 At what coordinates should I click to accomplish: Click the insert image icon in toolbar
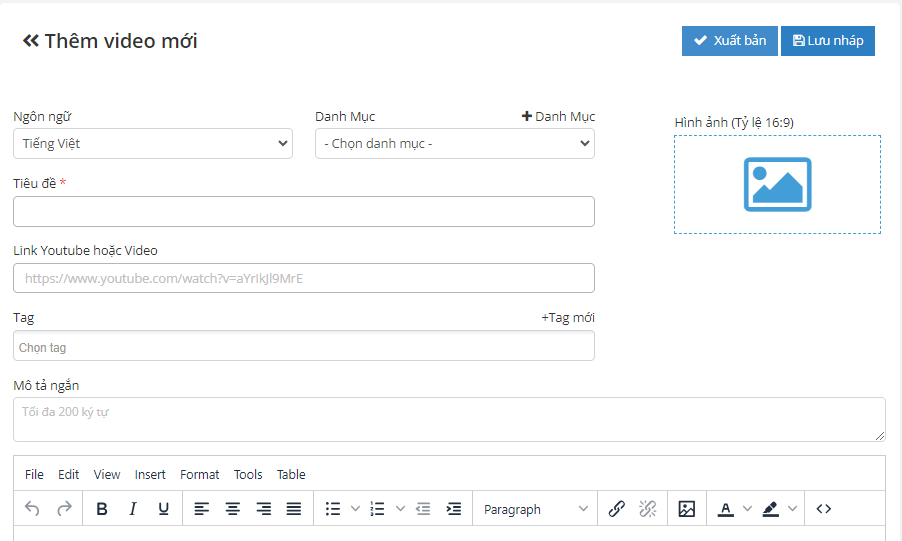pos(686,509)
